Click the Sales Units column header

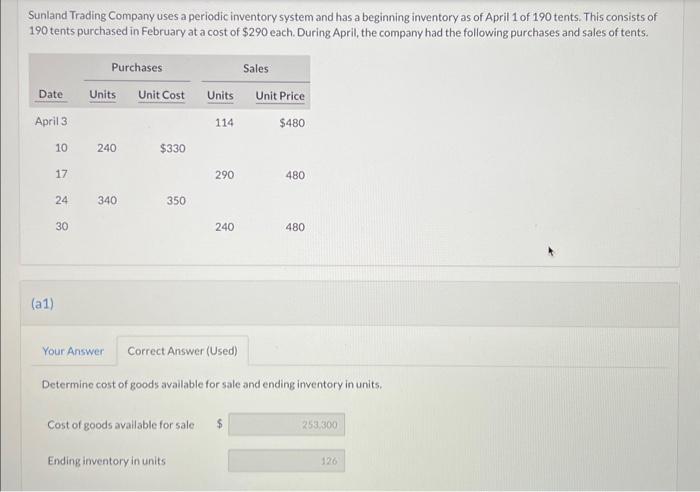coord(221,96)
